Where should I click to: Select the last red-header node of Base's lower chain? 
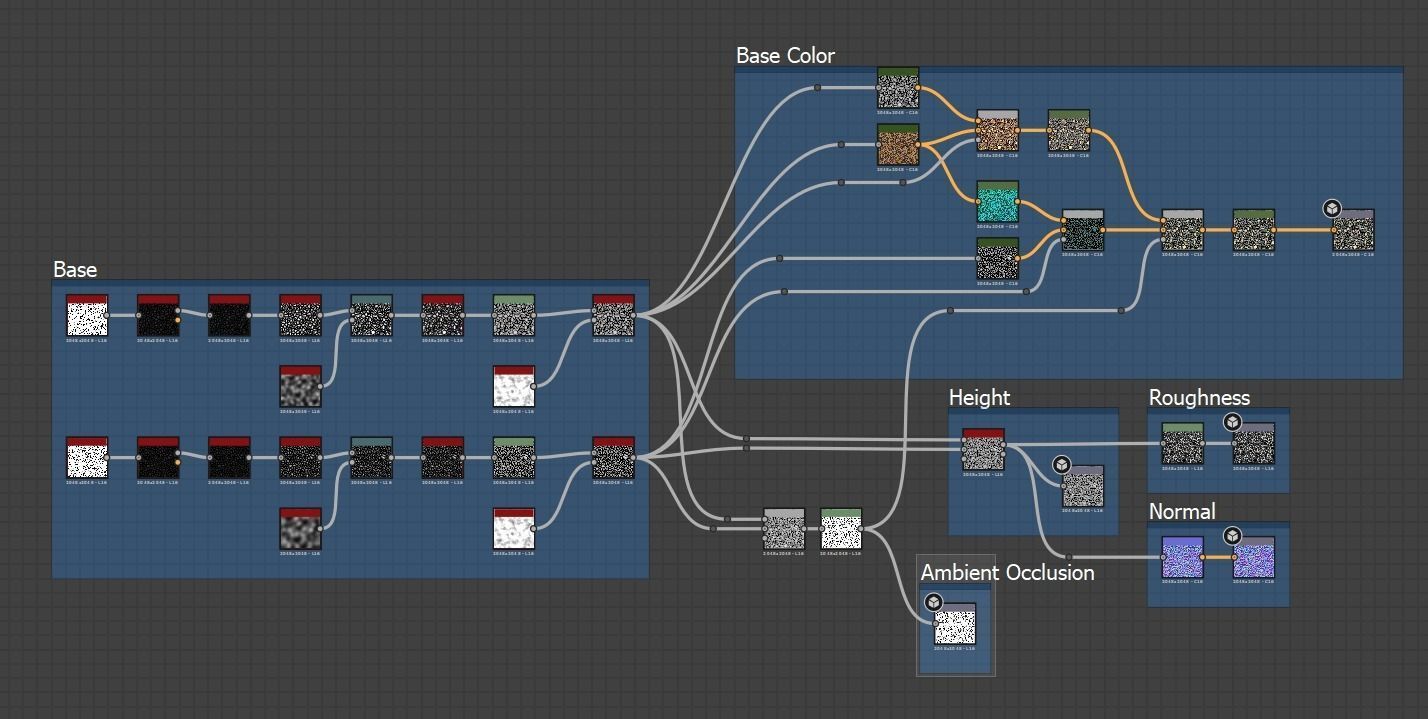pos(614,457)
